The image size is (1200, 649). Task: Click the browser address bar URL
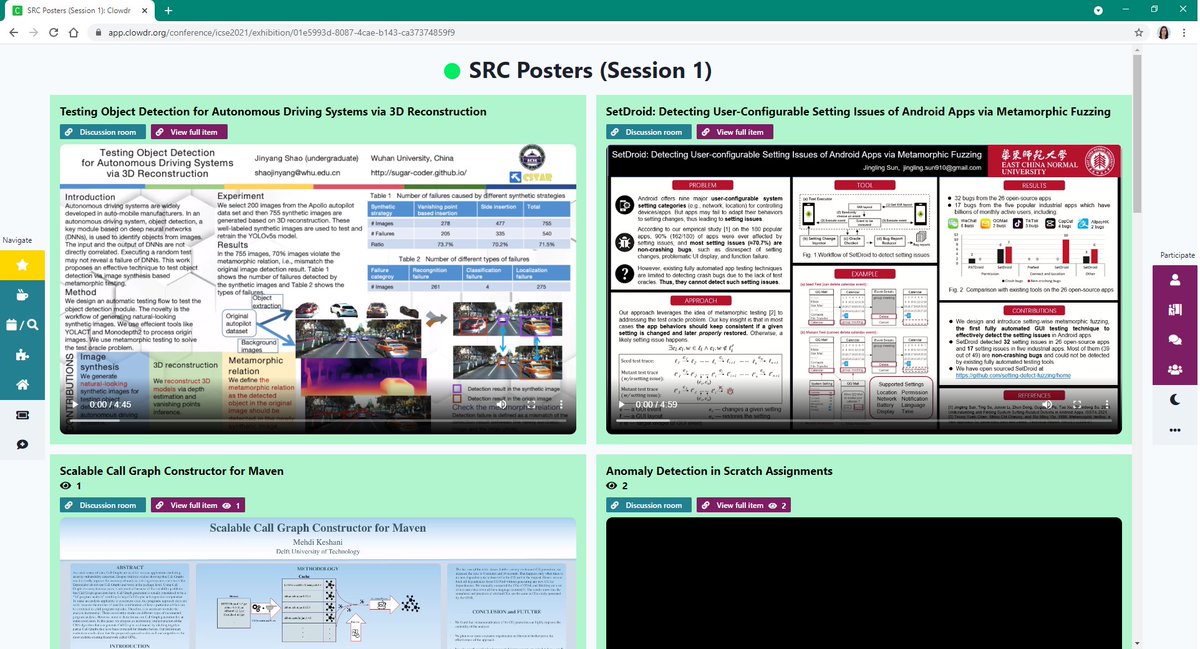280,32
